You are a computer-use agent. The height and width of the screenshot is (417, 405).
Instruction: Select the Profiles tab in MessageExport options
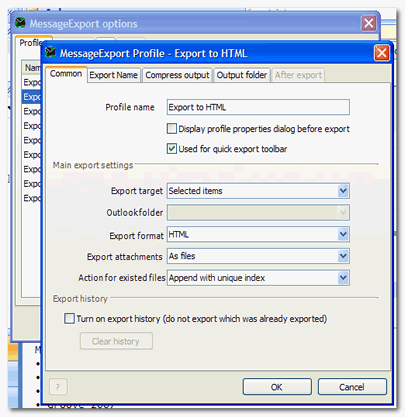pyautogui.click(x=30, y=43)
